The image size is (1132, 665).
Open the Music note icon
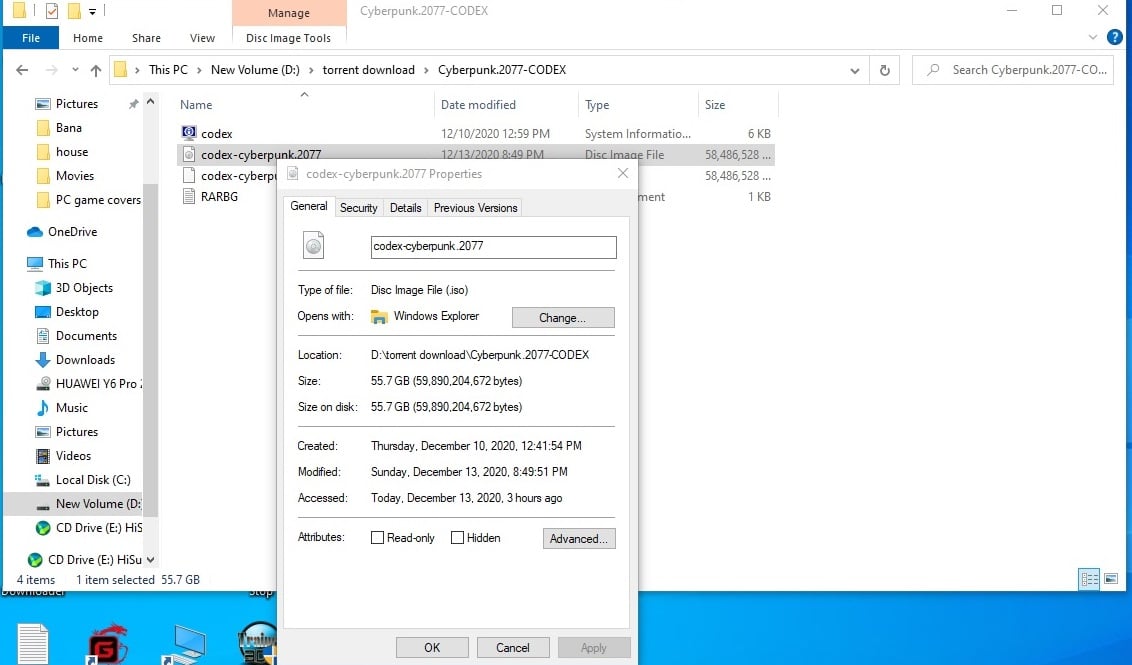tap(43, 407)
